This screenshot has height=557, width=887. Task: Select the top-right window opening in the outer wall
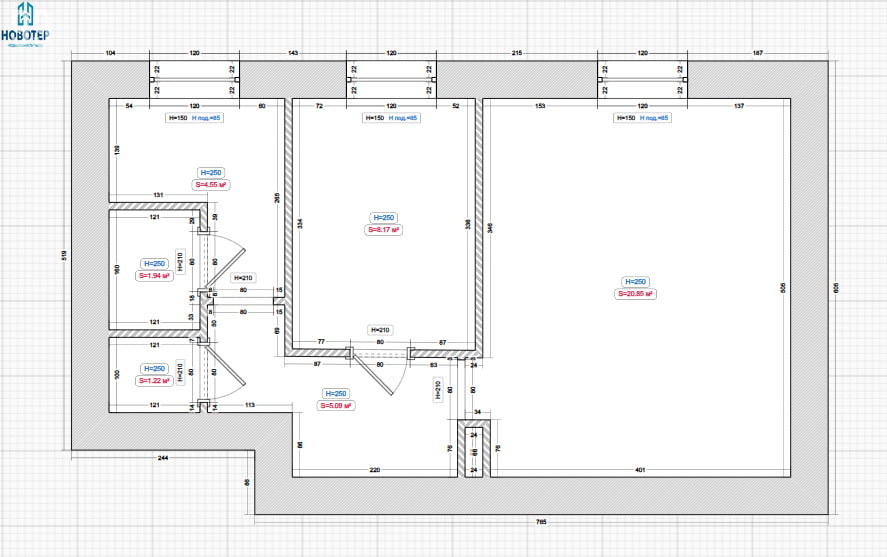pyautogui.click(x=643, y=80)
